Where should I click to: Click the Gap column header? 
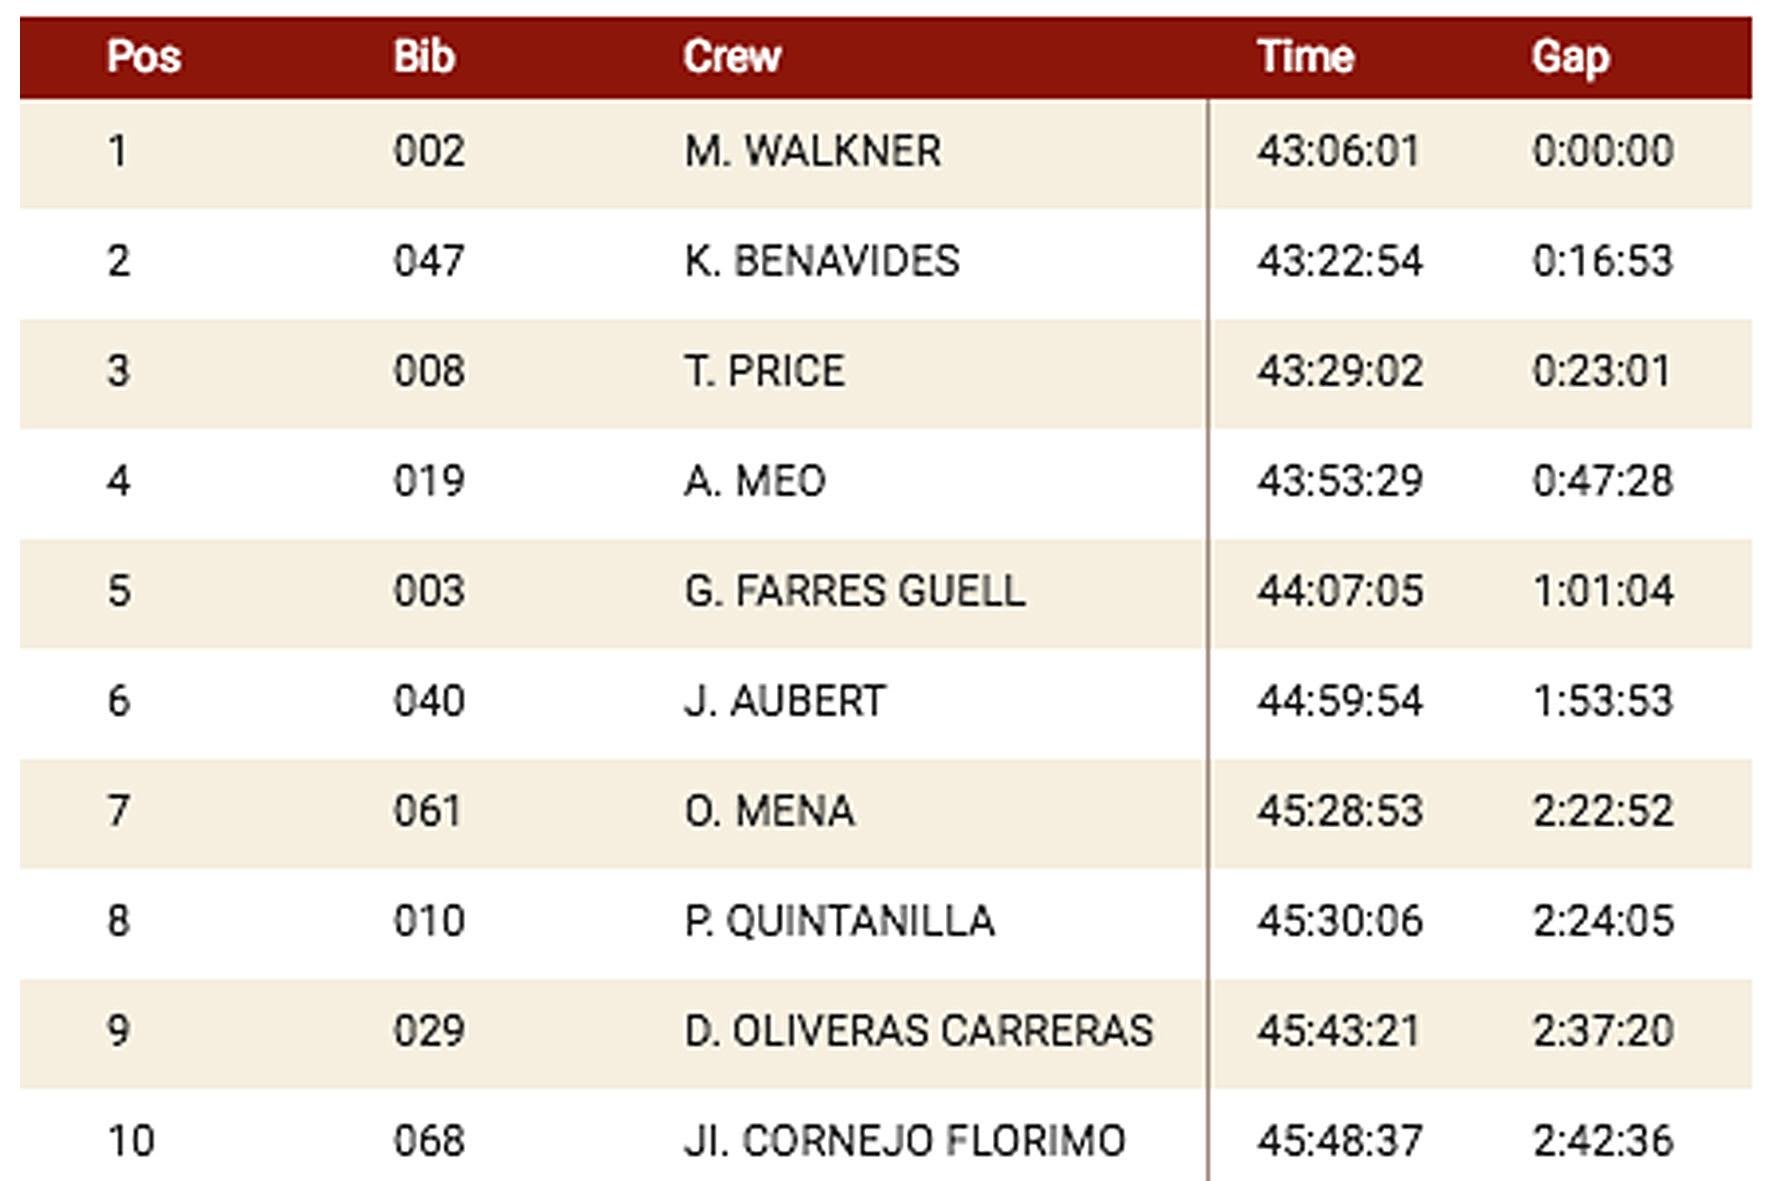click(x=1570, y=57)
